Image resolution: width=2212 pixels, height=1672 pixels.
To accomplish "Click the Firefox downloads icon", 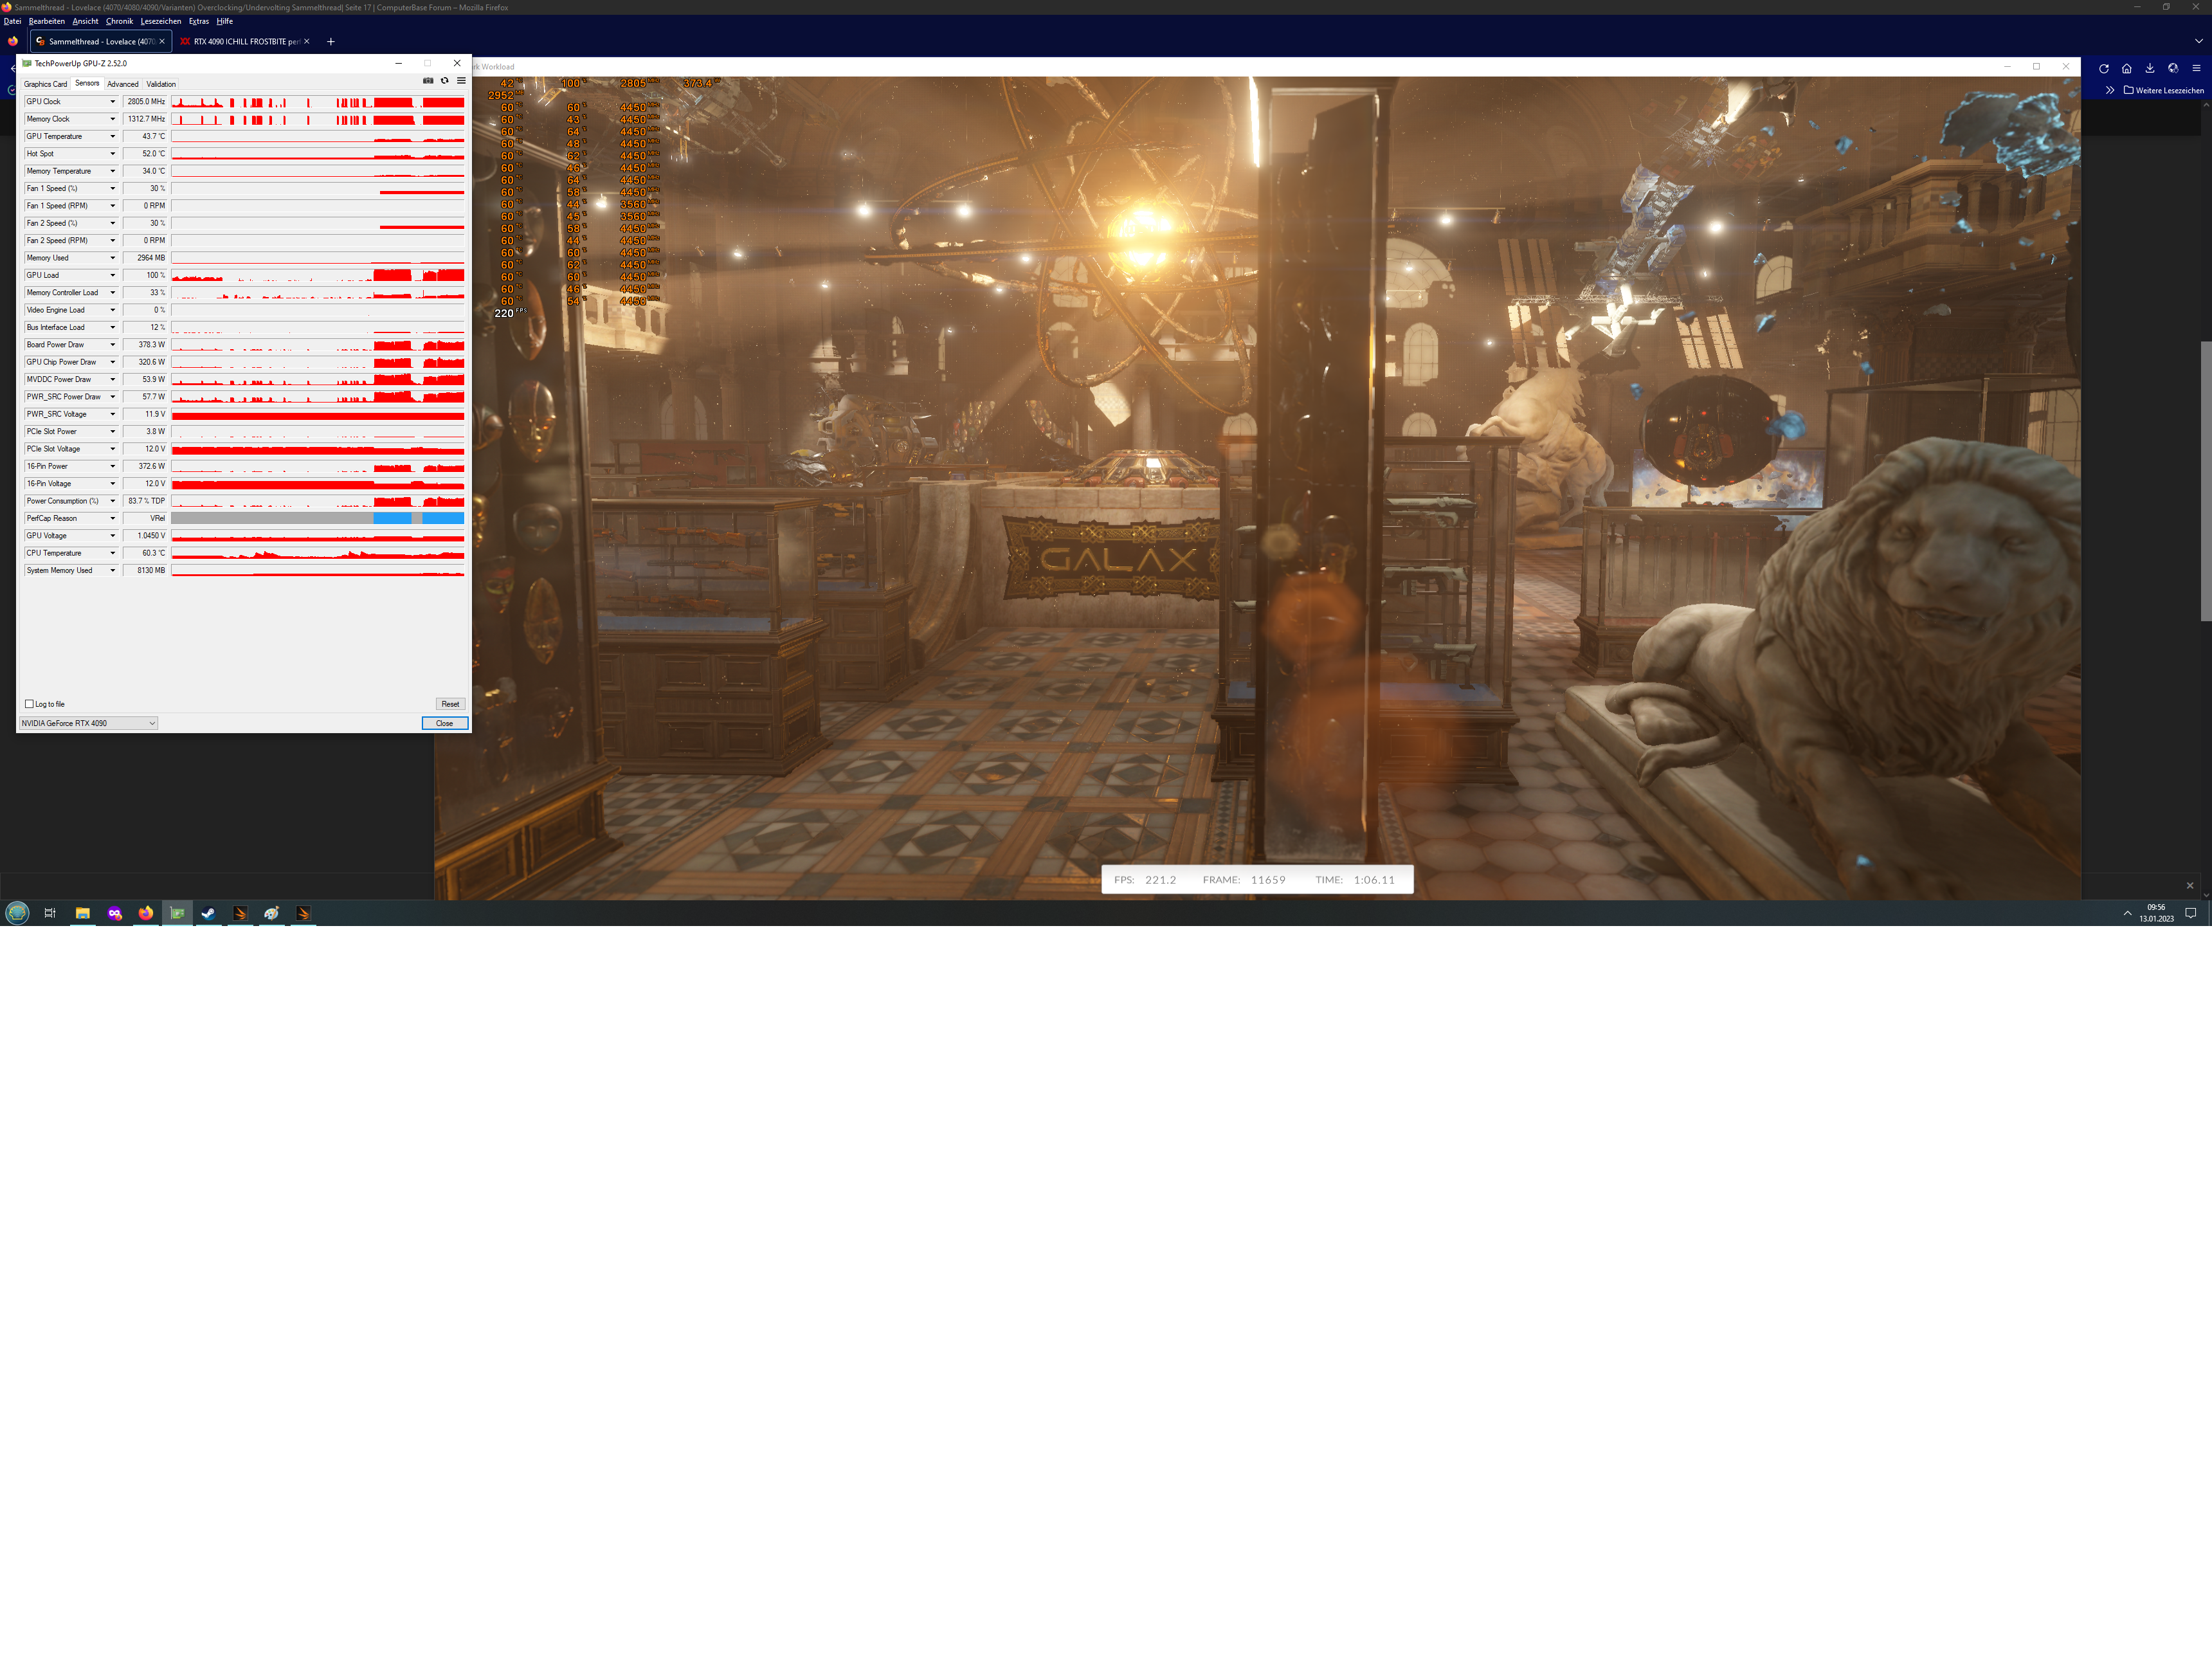I will (x=2150, y=69).
